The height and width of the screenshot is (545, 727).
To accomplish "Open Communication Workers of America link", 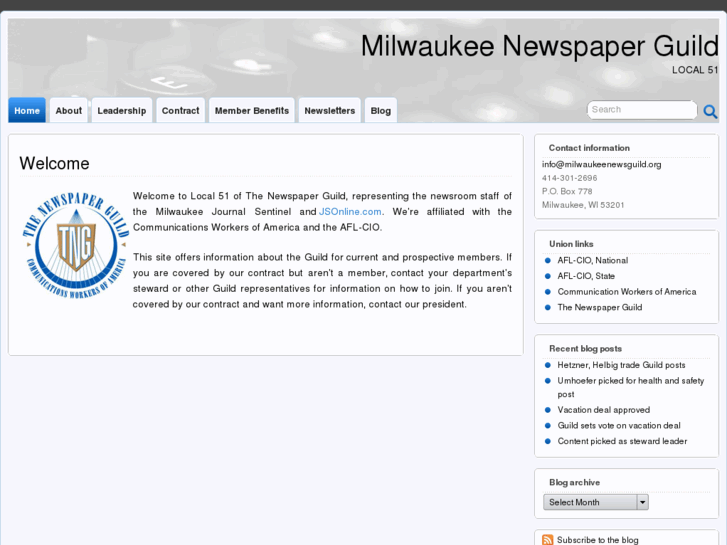I will tap(627, 292).
